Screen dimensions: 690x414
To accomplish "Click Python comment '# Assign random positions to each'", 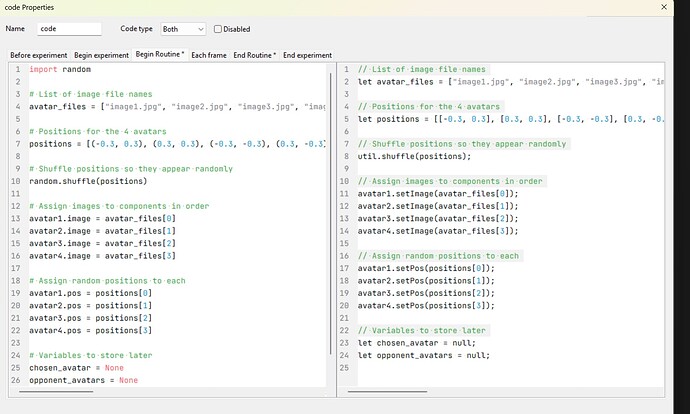I will click(107, 280).
